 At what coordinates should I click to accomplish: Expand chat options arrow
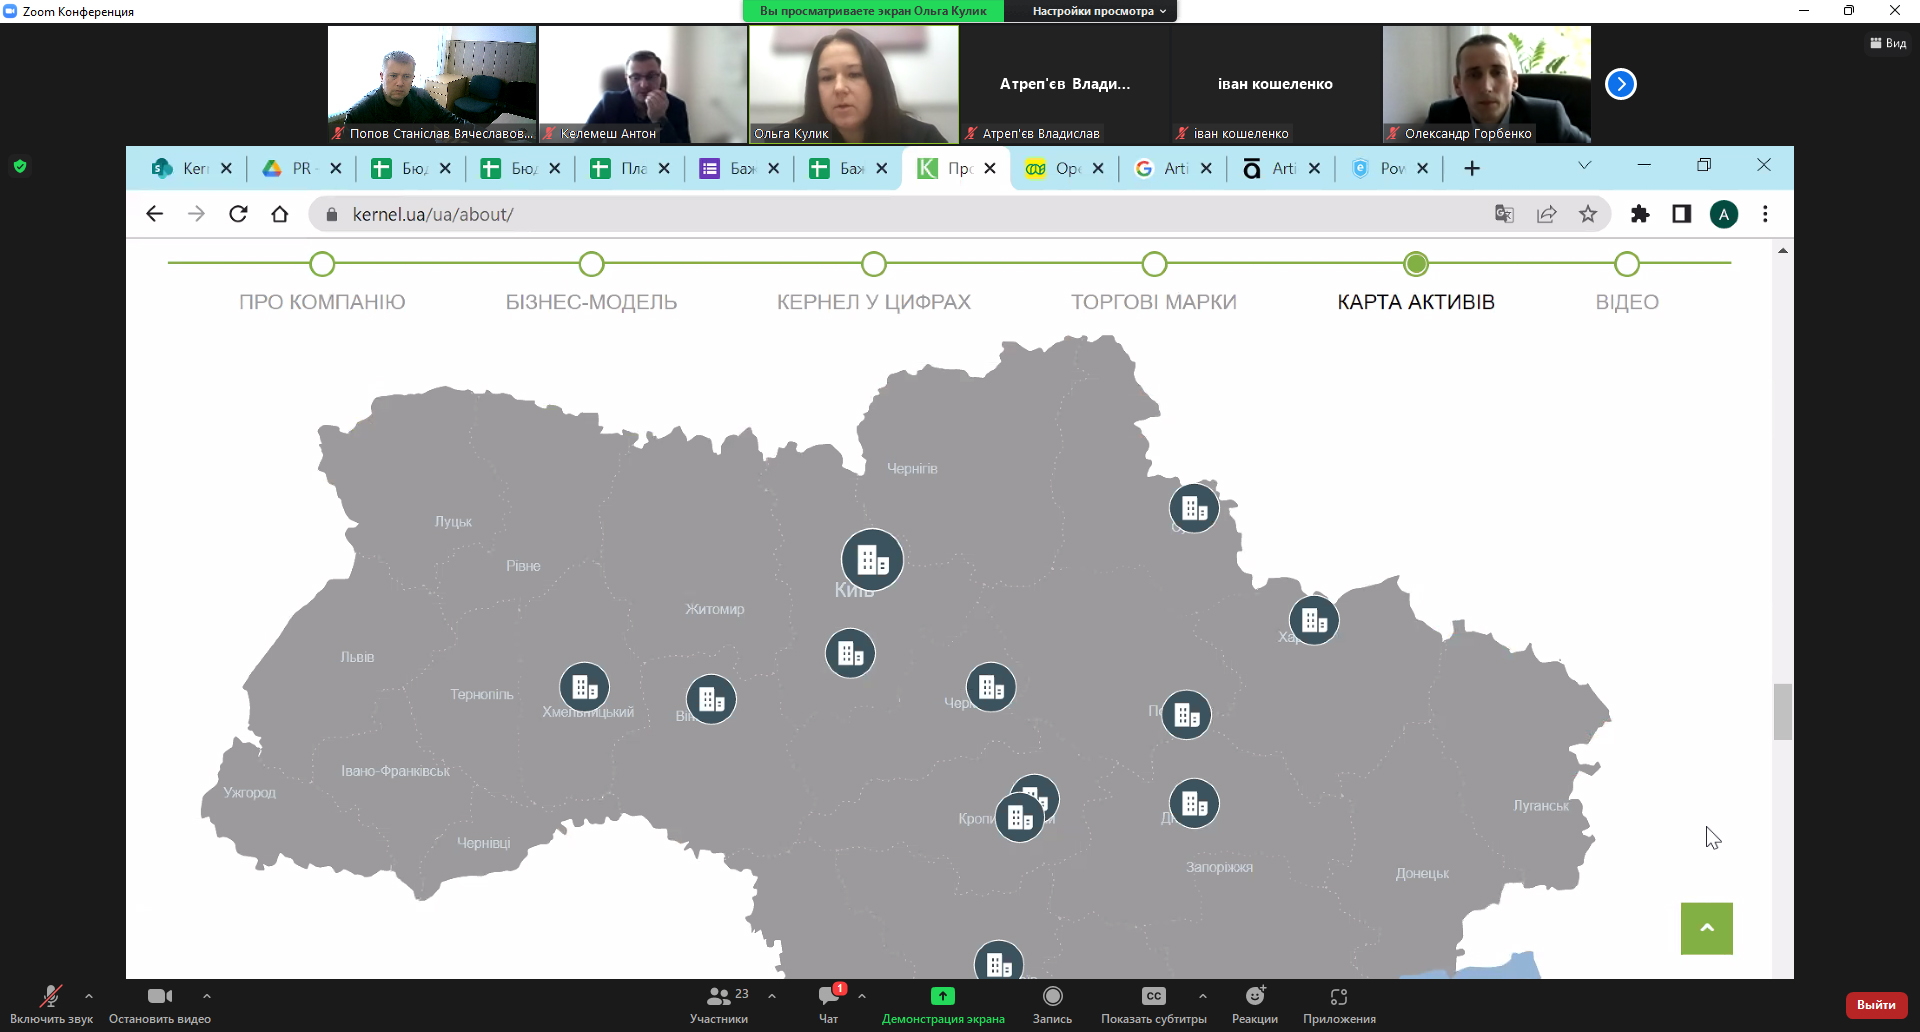[x=862, y=996]
